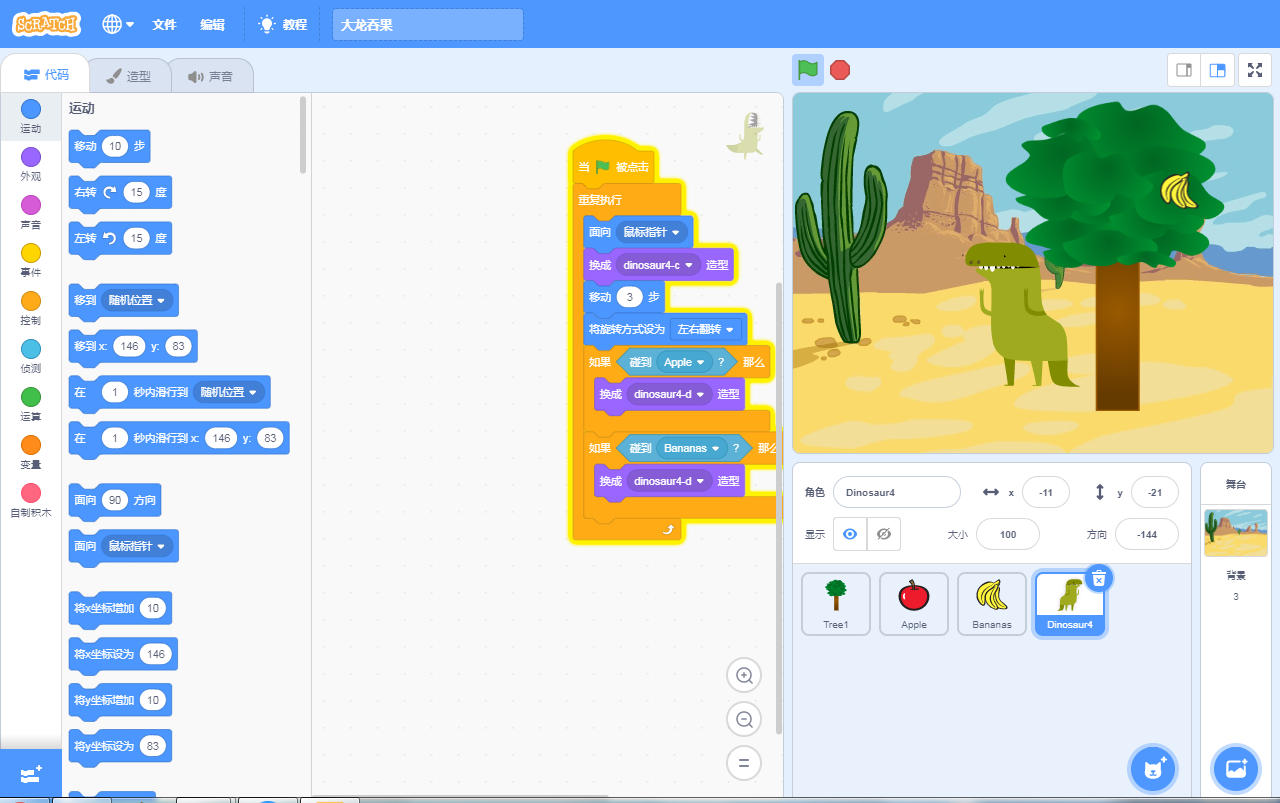Screen dimensions: 1280x803
Task: Expand 移到 随机位置 dropdown in palette
Action: point(137,300)
